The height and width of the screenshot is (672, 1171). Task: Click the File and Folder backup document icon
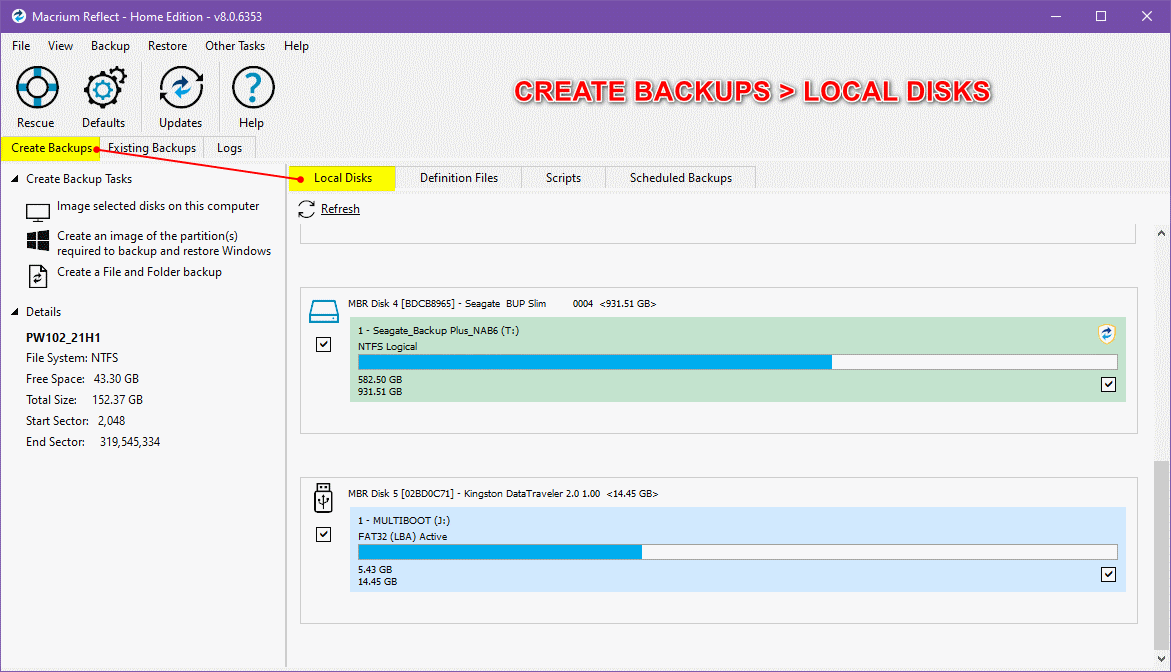point(37,276)
